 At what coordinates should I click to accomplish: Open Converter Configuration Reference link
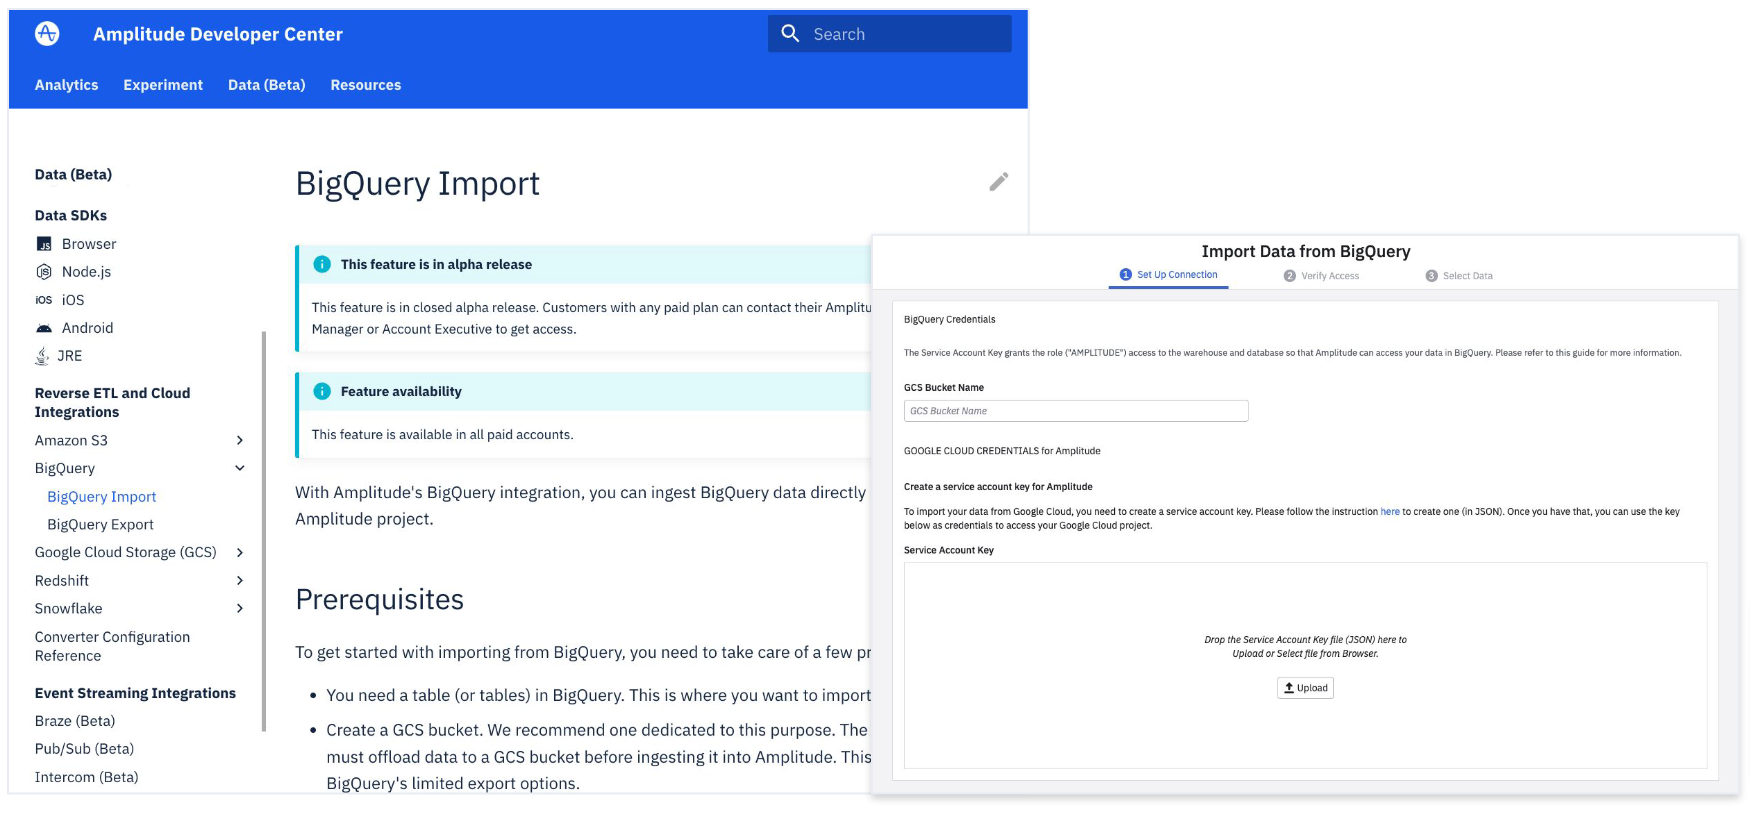click(112, 646)
